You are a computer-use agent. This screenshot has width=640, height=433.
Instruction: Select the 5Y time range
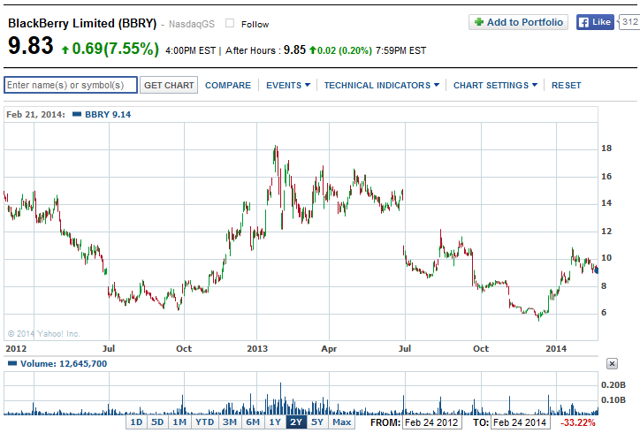[x=317, y=422]
